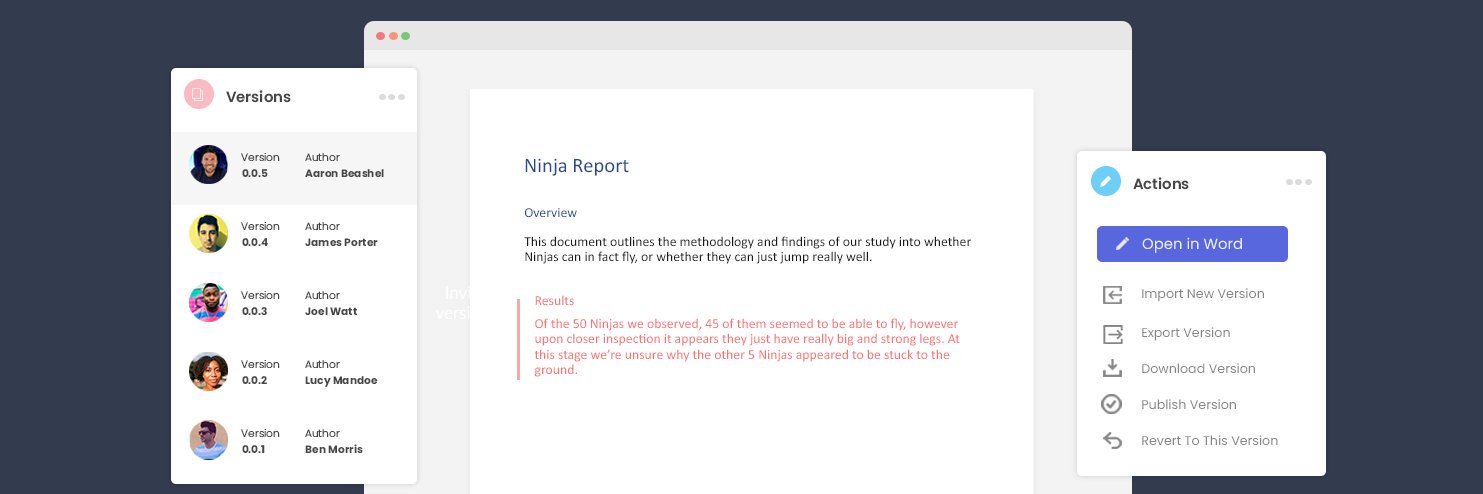Image resolution: width=1483 pixels, height=494 pixels.
Task: Click Ben Morris's avatar
Action: (209, 441)
